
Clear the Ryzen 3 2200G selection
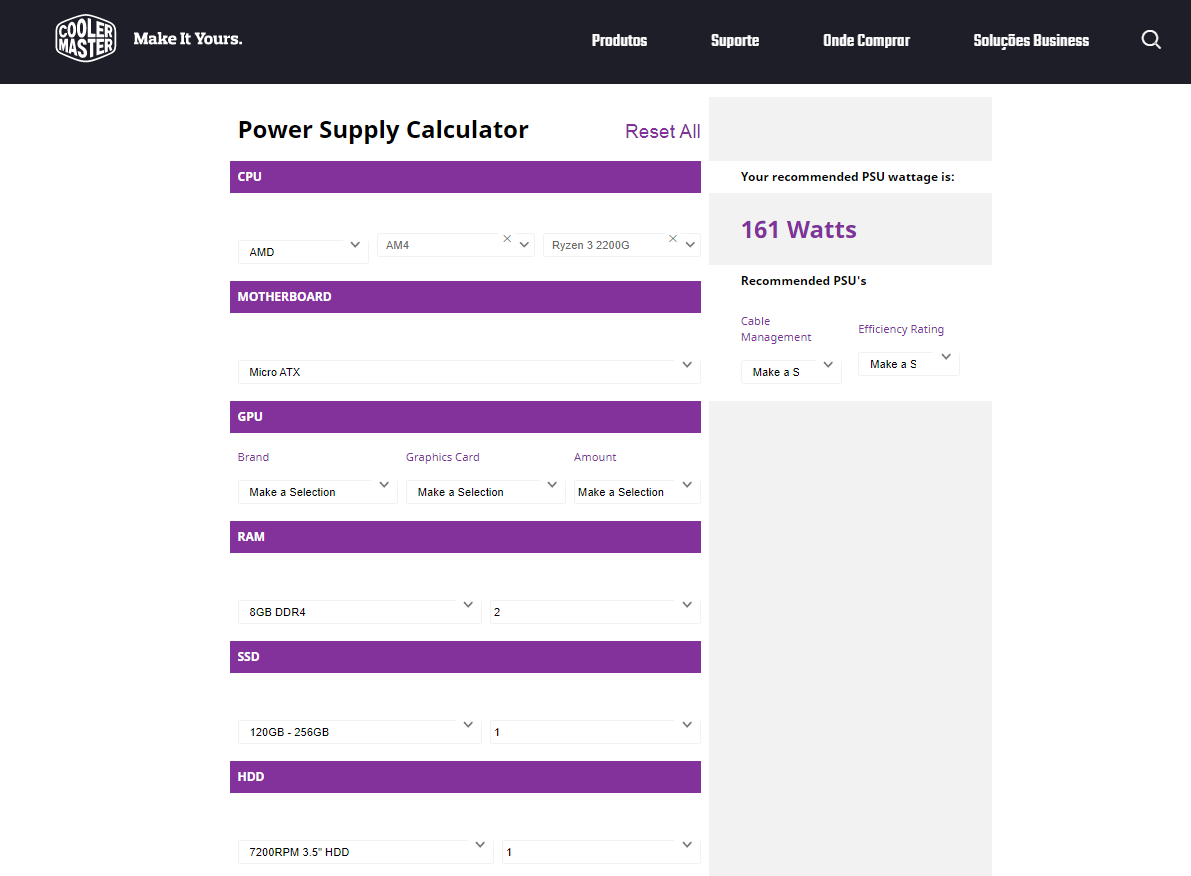coord(672,239)
